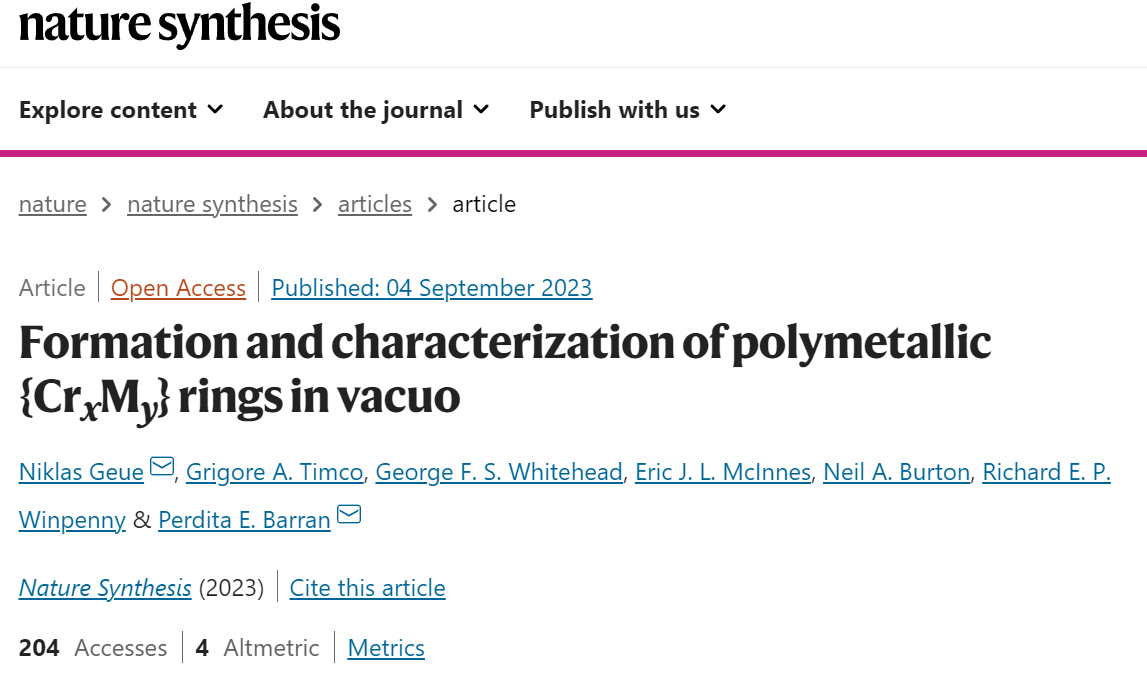This screenshot has width=1147, height=683.
Task: Click the email envelope icon beside Perdita E. Barran
Action: coord(349,515)
